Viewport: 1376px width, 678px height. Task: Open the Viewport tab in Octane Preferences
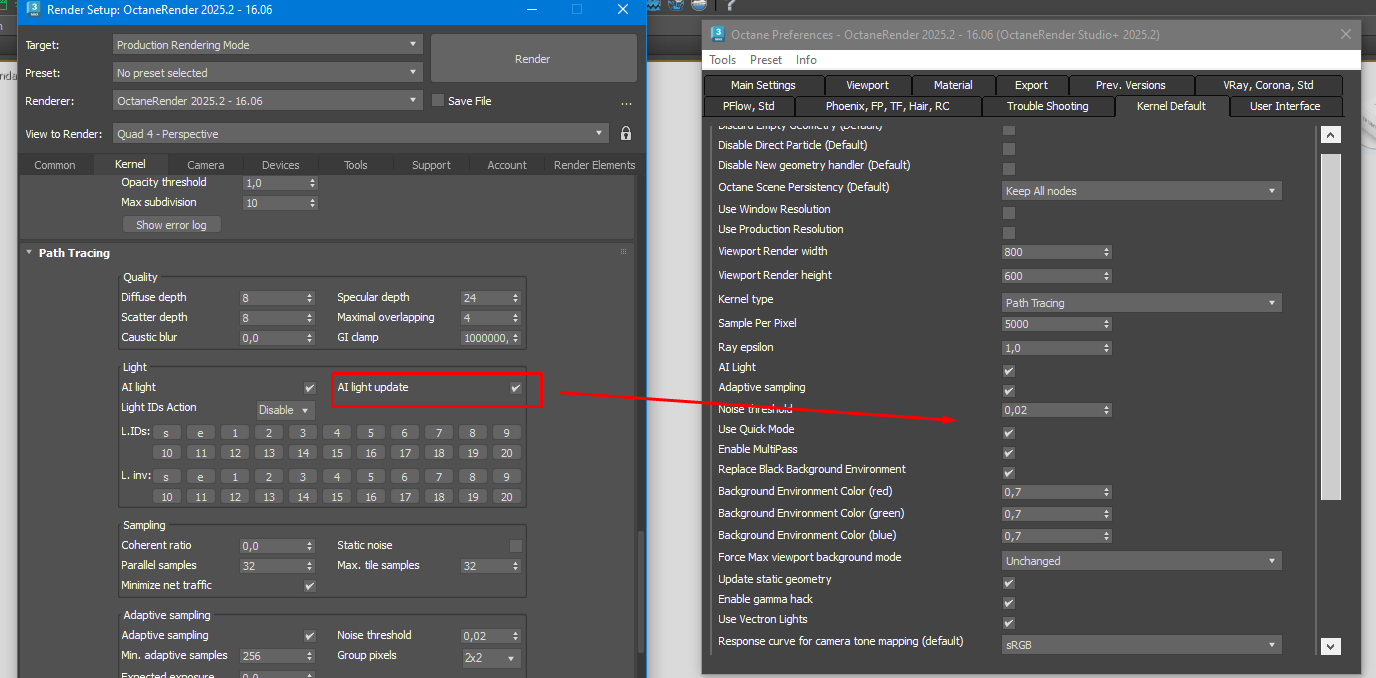[866, 85]
